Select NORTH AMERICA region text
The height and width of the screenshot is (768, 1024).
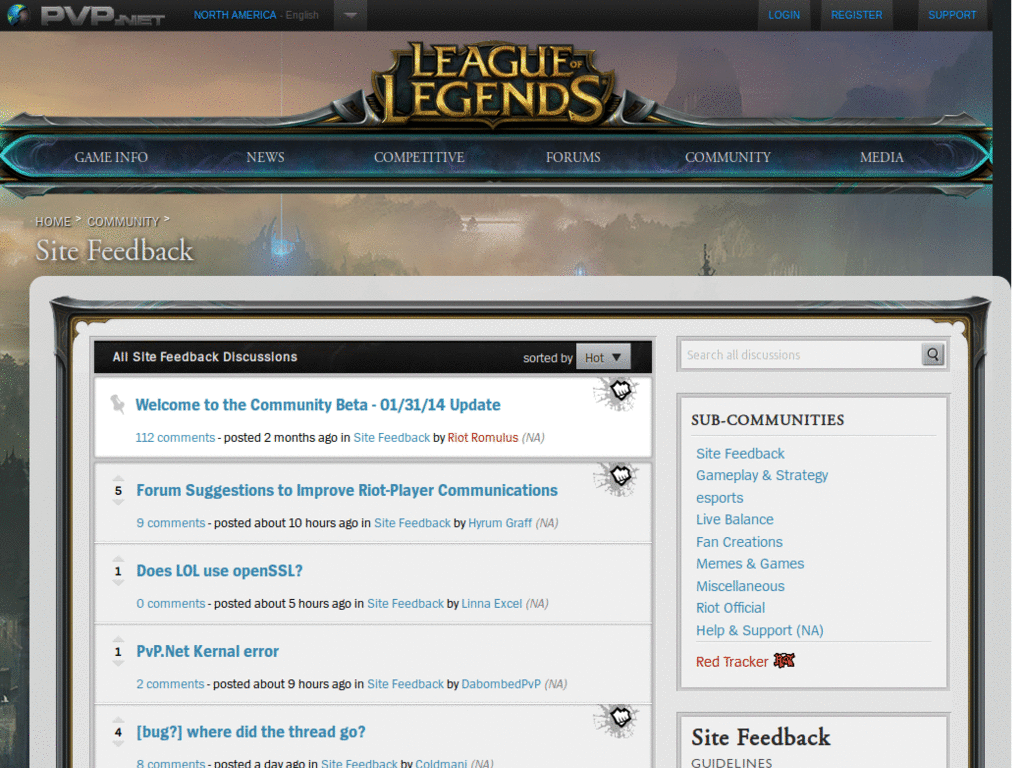click(x=235, y=15)
